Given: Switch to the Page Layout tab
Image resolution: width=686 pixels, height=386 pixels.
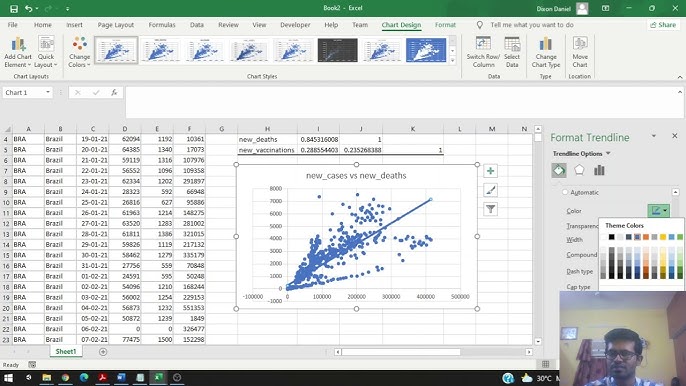Looking at the screenshot, I should point(116,25).
